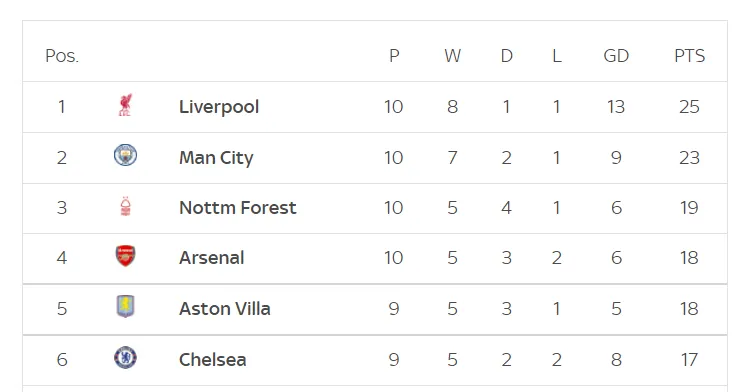This screenshot has width=740, height=392.
Task: Click Man City's 23 points value
Action: pos(690,158)
